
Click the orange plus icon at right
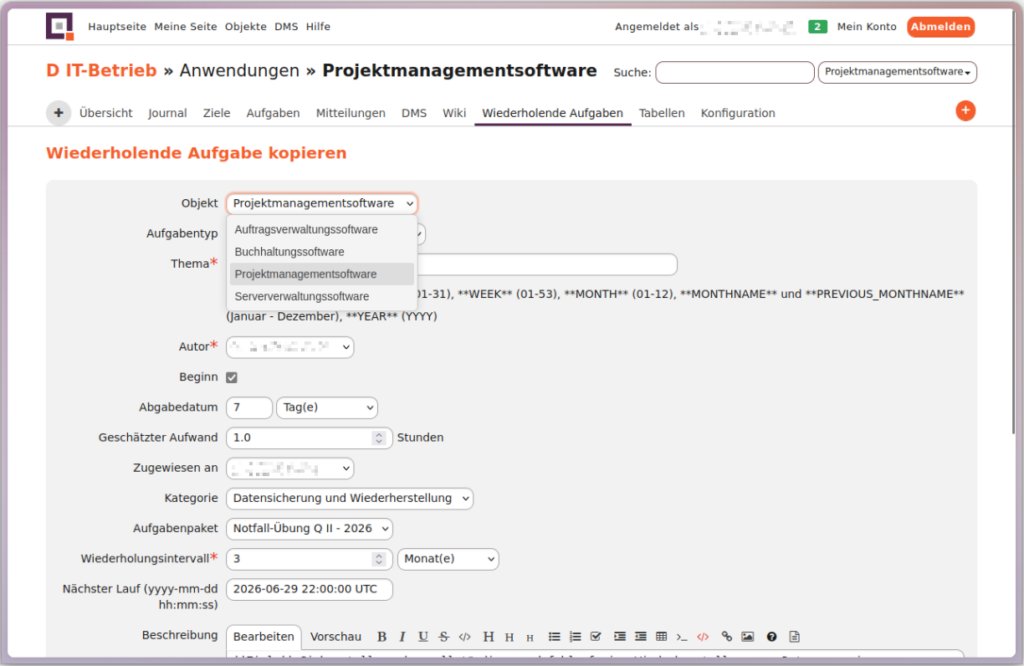pos(965,111)
